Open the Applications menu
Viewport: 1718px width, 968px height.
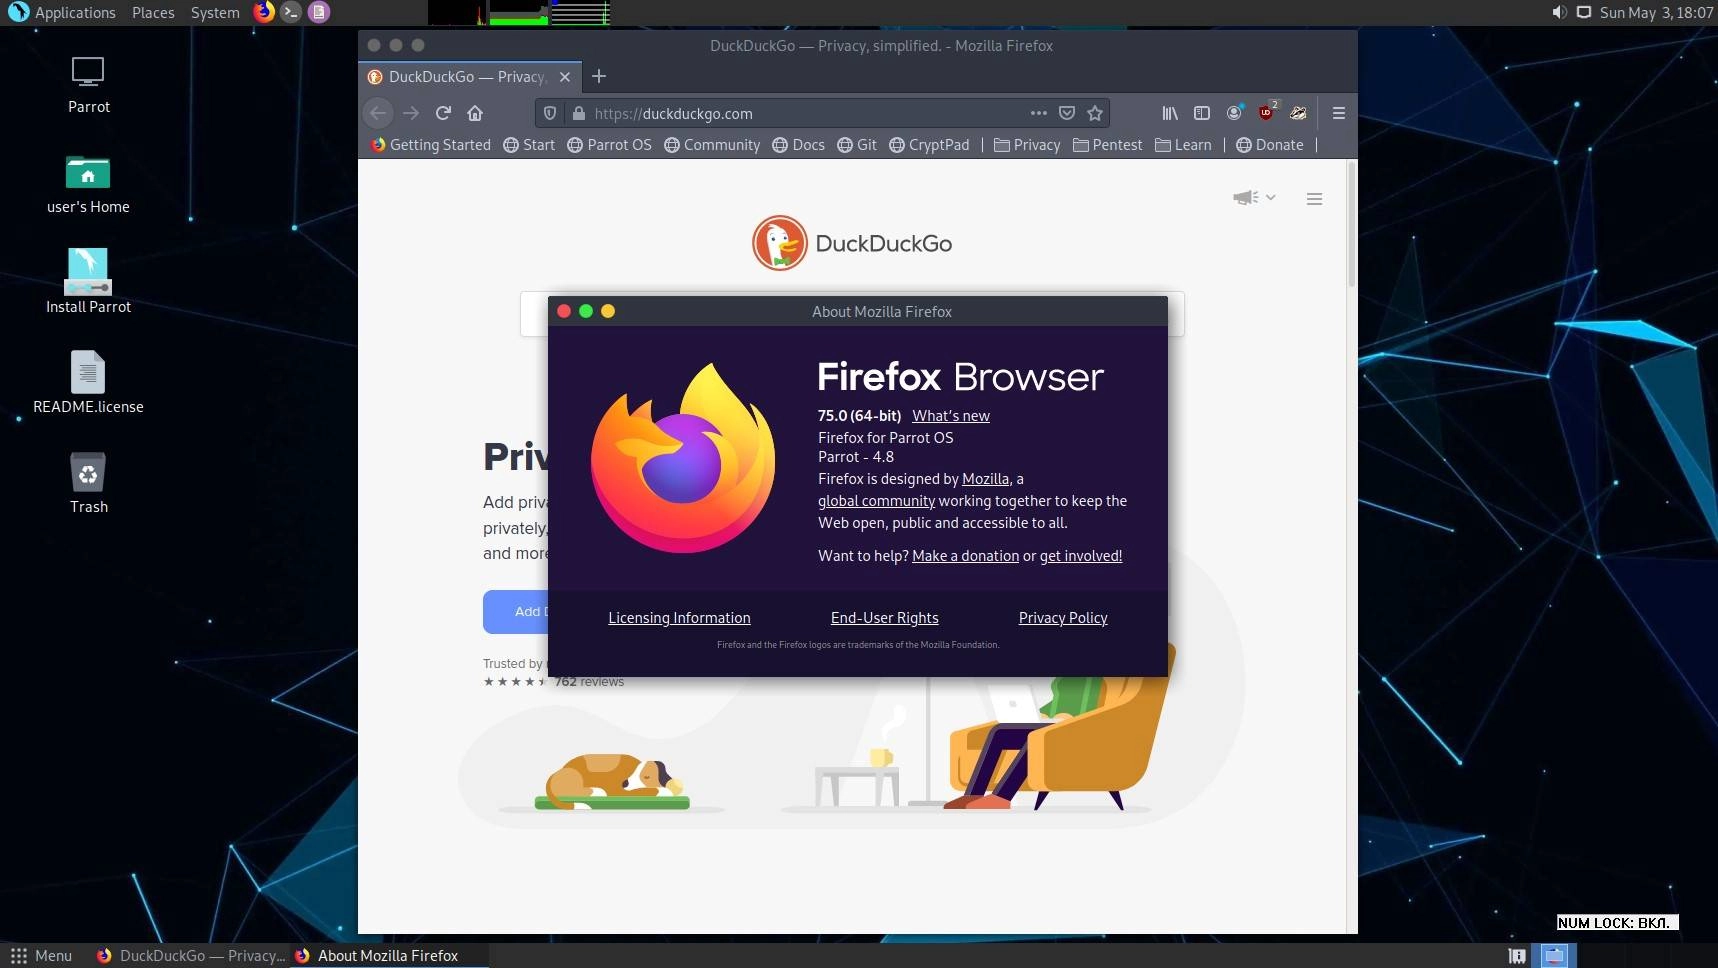(62, 12)
